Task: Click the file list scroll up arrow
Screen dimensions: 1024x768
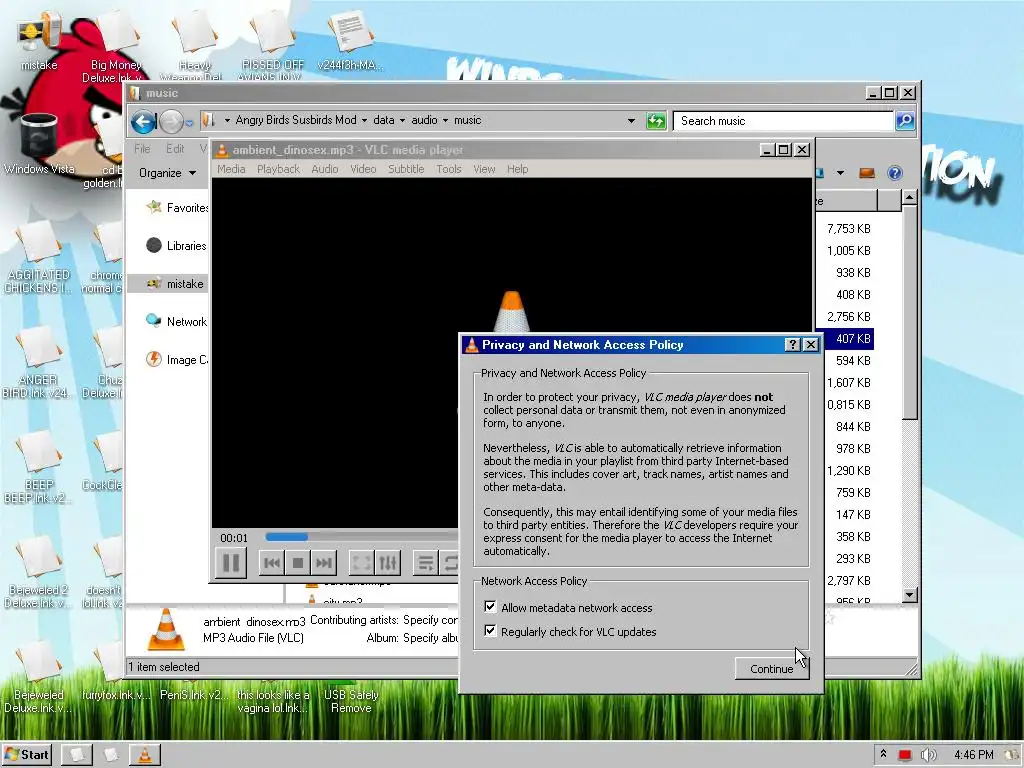Action: (x=909, y=197)
